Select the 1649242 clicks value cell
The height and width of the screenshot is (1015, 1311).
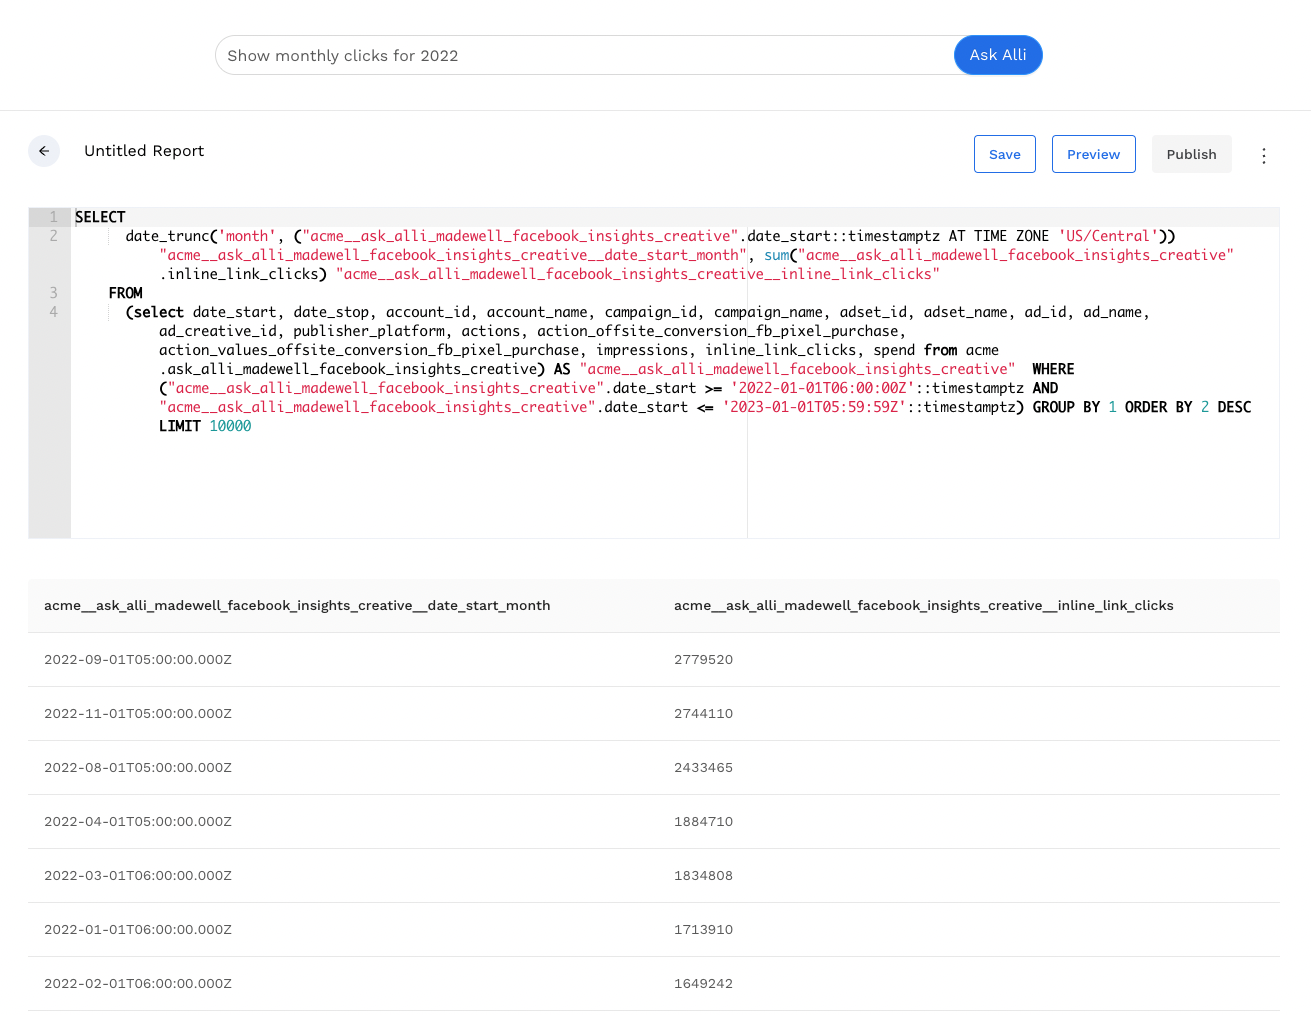coord(703,984)
